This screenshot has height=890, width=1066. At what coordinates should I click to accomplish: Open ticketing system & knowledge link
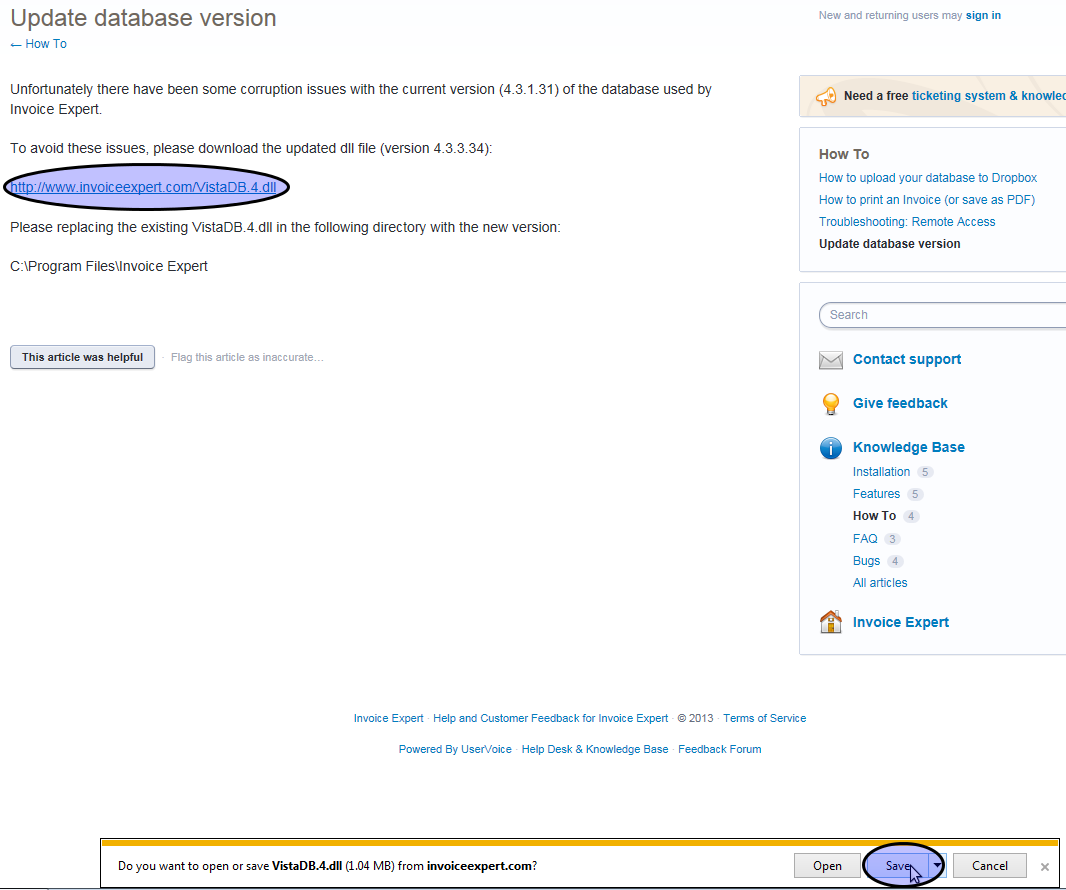tap(988, 96)
